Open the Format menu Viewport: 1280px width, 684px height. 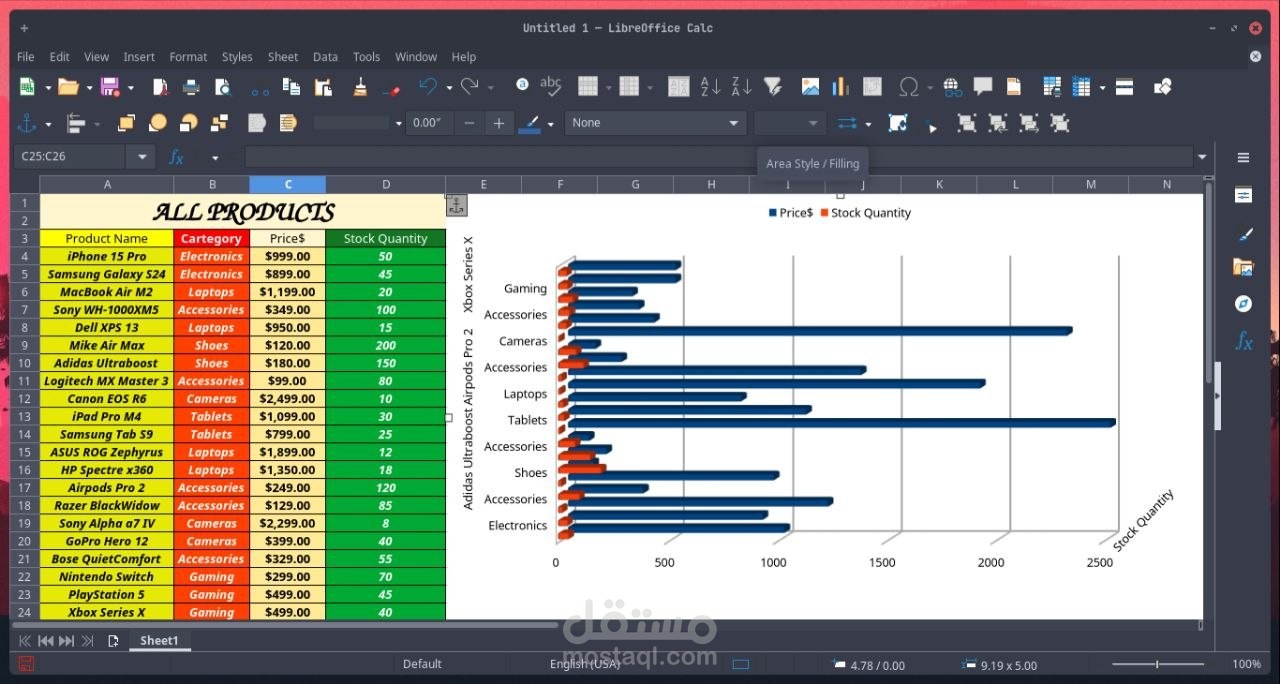(x=188, y=57)
